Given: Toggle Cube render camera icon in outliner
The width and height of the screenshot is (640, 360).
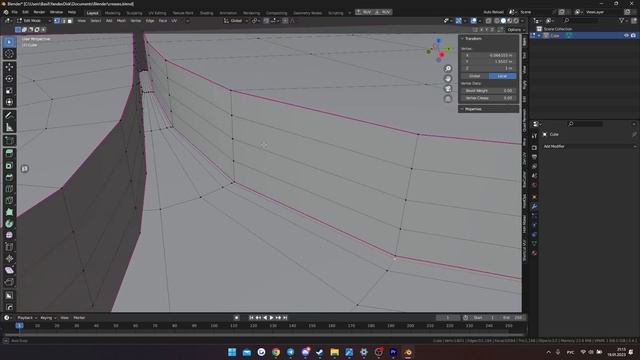Looking at the screenshot, I should (633, 36).
